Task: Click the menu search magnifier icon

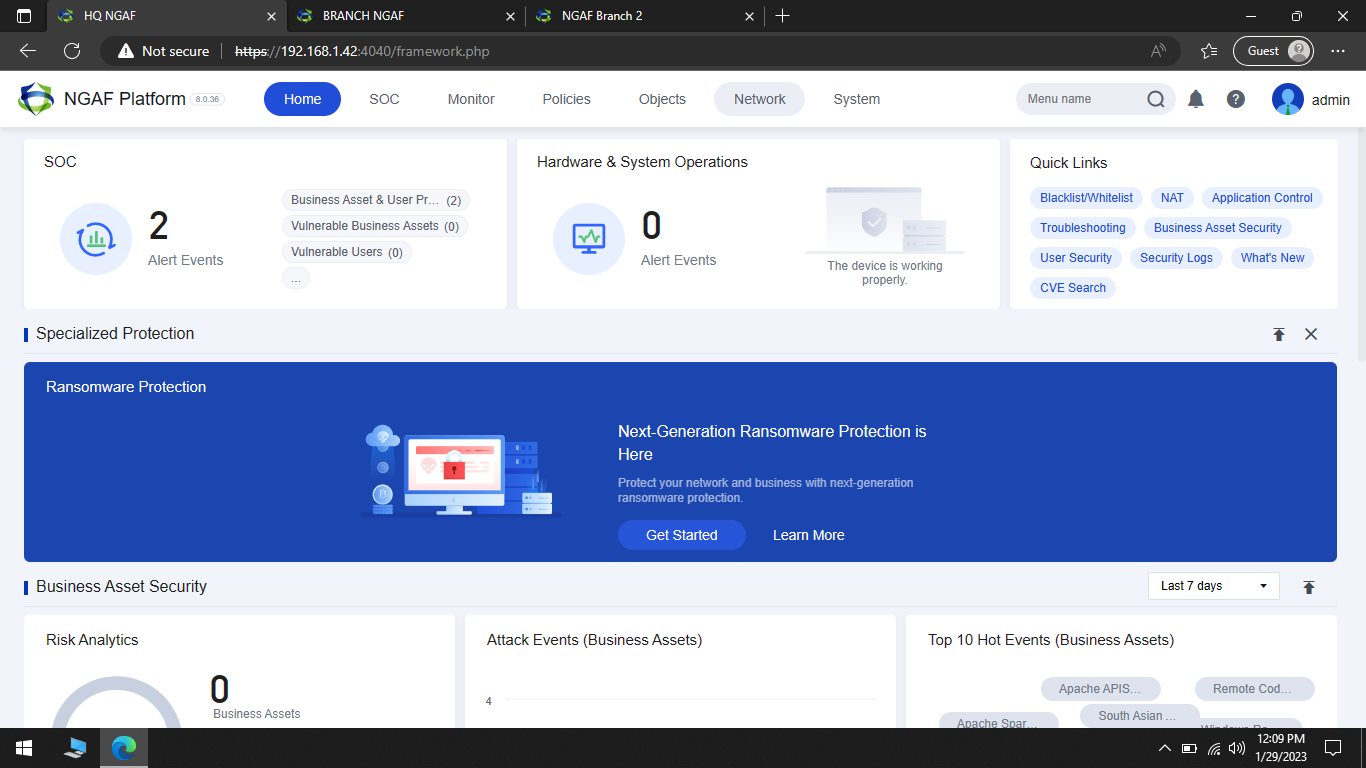Action: (1156, 99)
